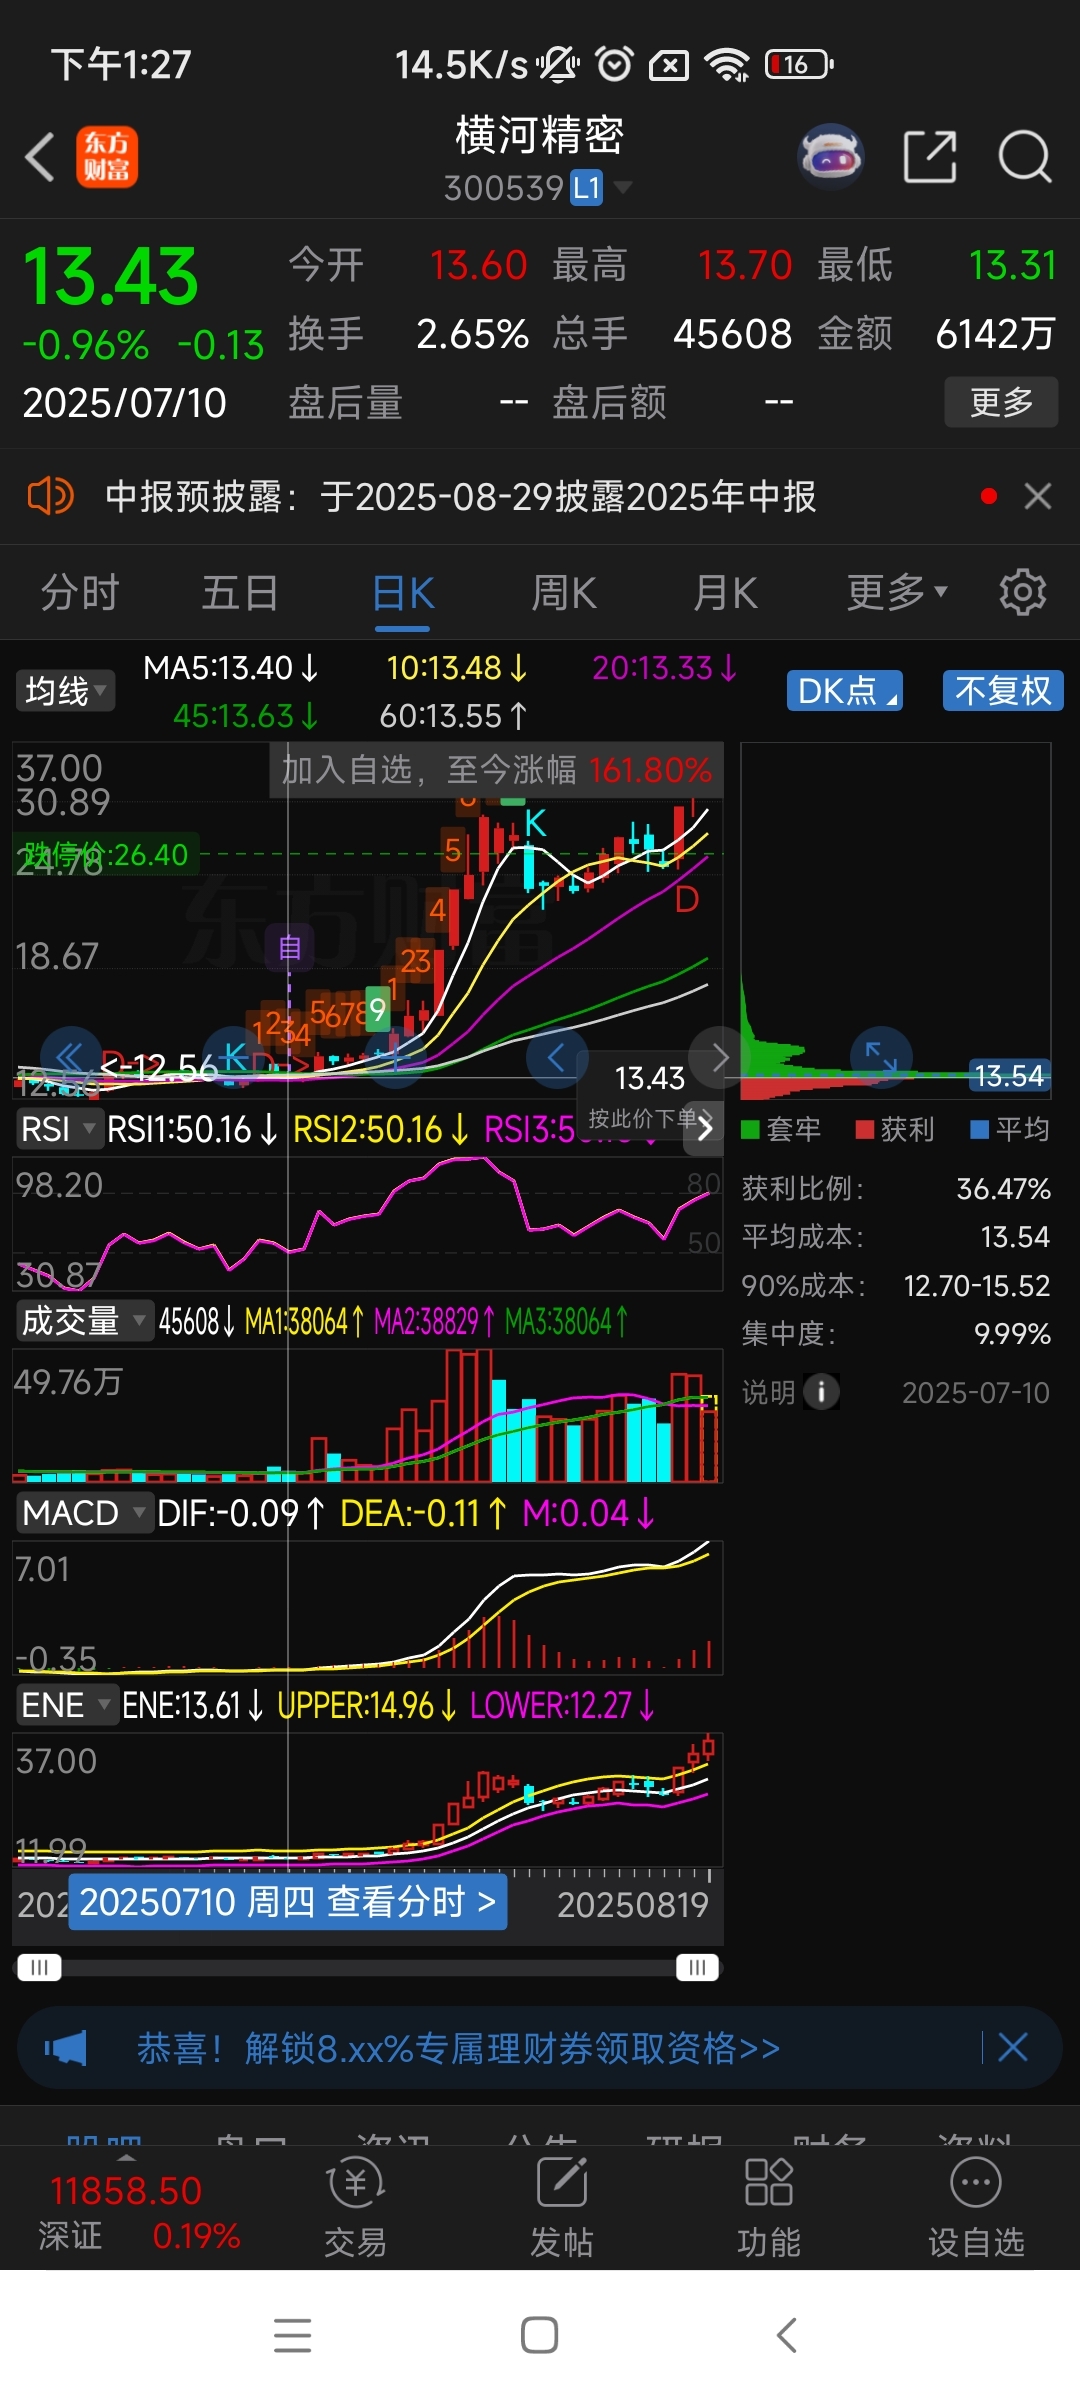Tap the share export icon
The width and height of the screenshot is (1080, 2400).
930,157
